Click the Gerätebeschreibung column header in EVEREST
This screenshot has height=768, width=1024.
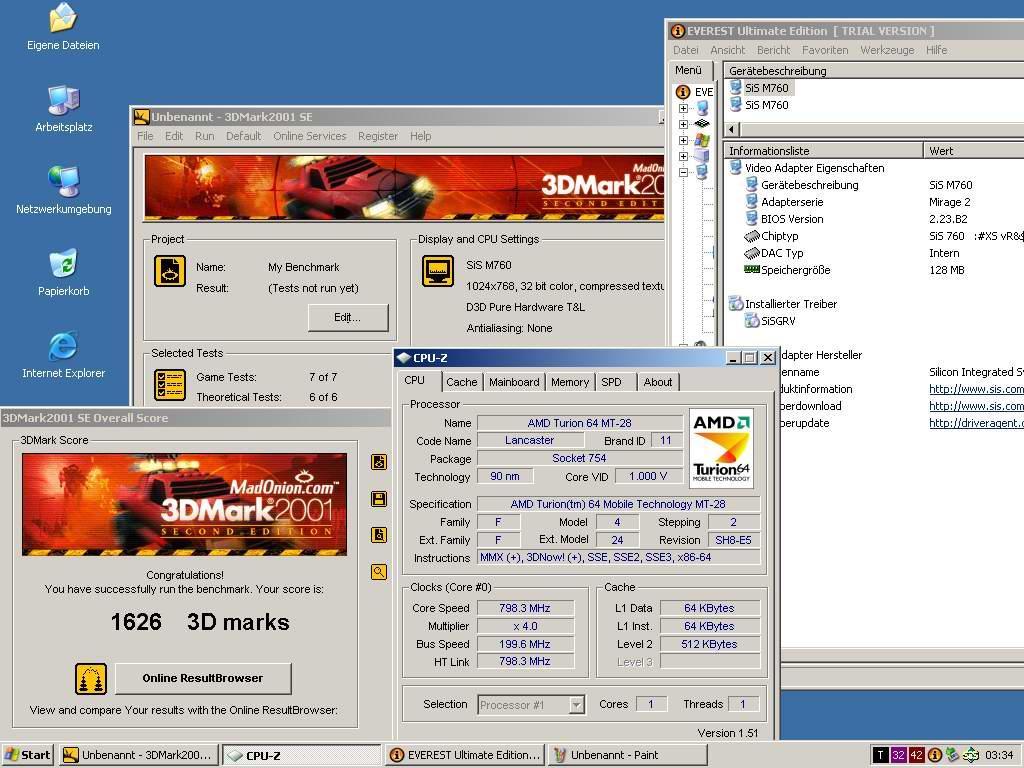[874, 71]
